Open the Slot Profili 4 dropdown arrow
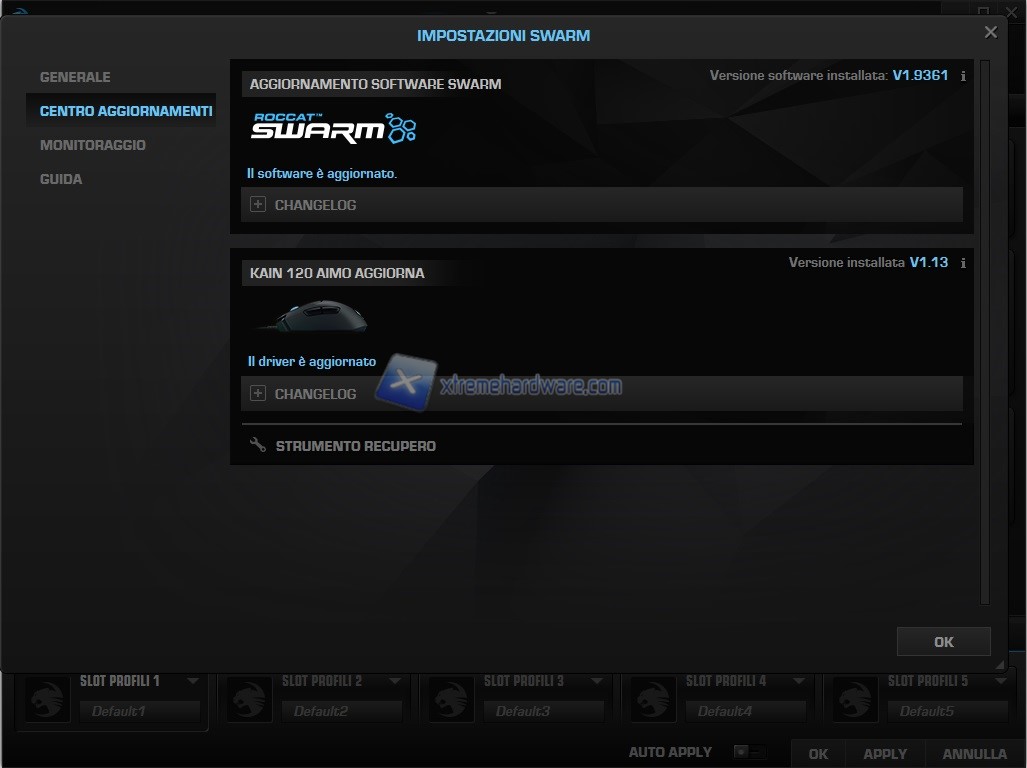The width and height of the screenshot is (1027, 768). [799, 681]
